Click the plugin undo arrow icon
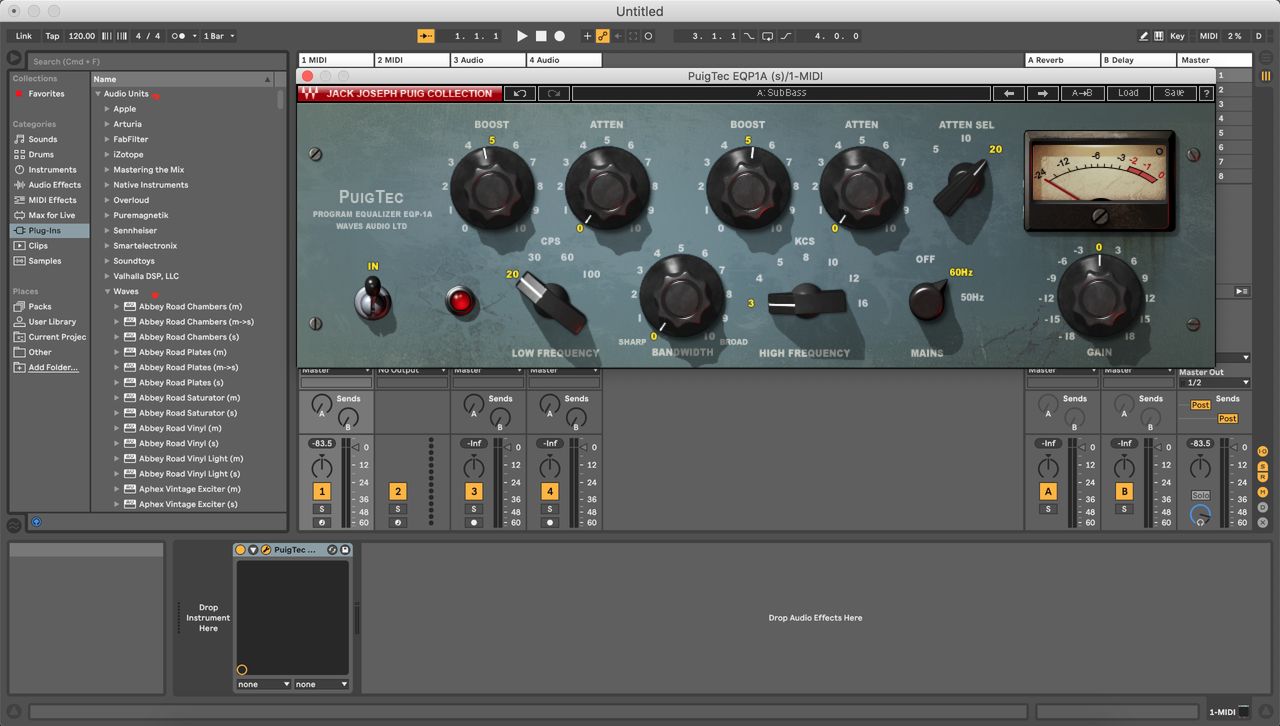The image size is (1280, 726). point(520,93)
